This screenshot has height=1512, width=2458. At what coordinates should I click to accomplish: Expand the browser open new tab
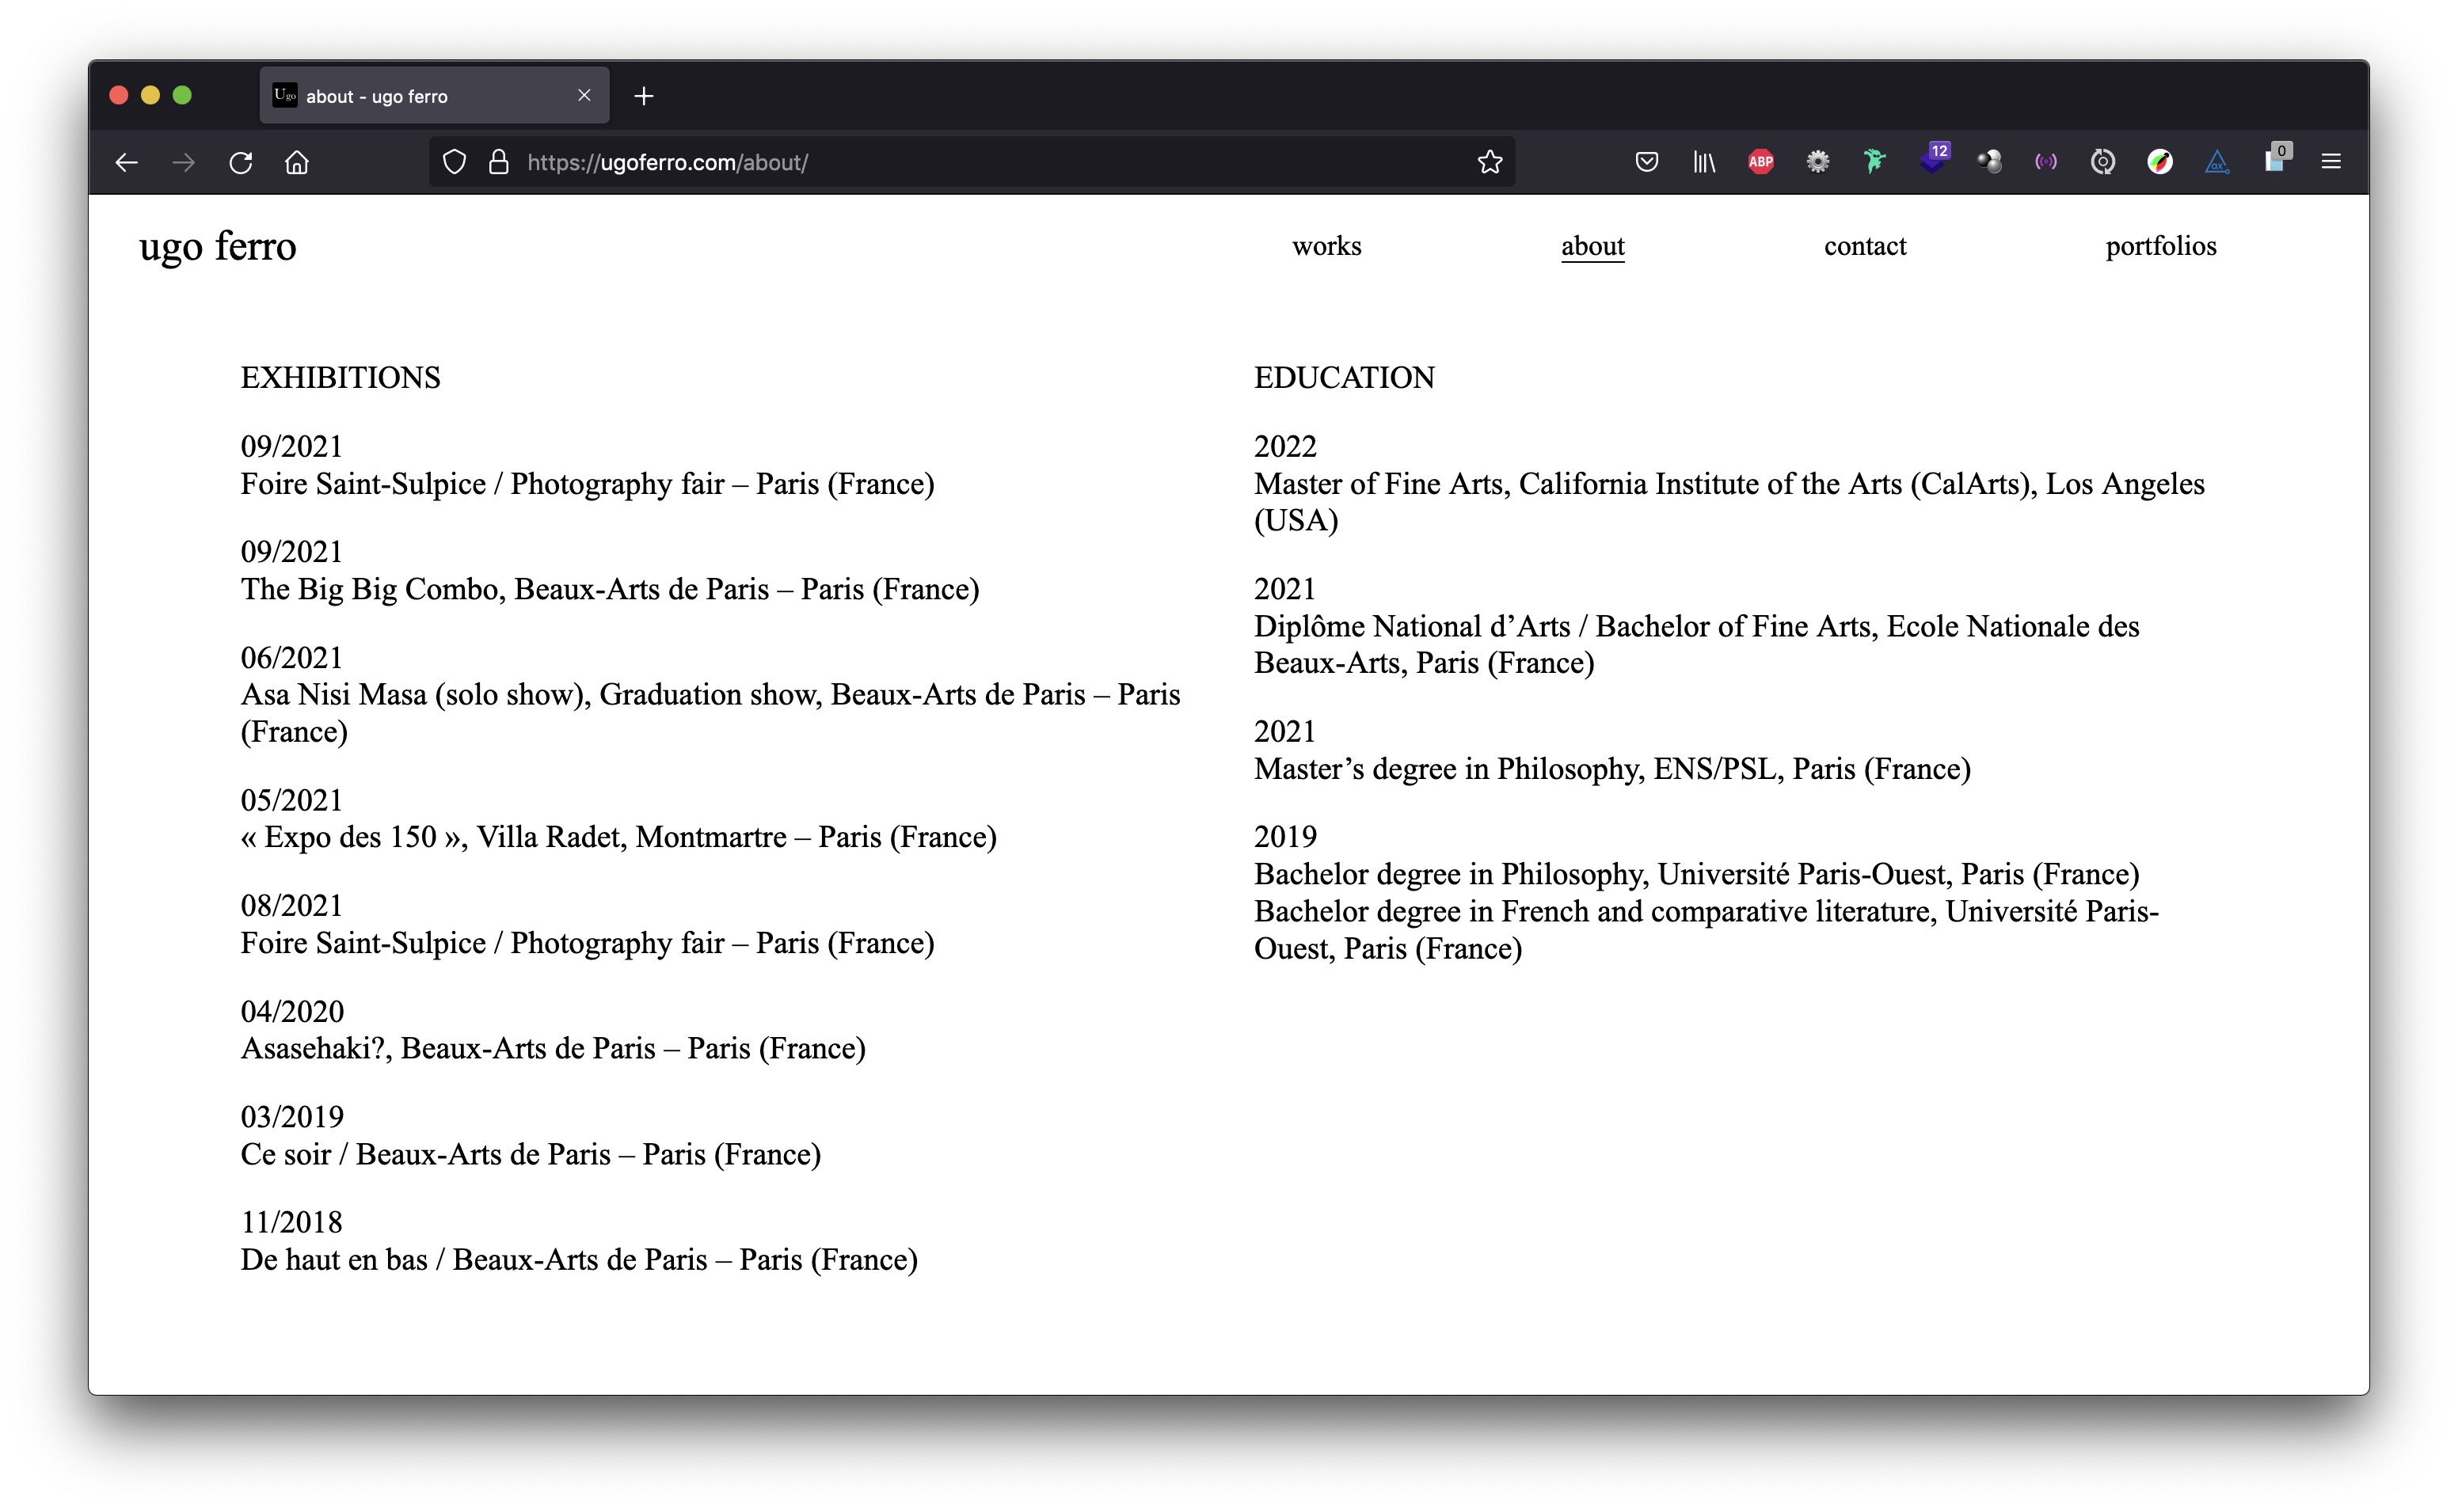645,95
